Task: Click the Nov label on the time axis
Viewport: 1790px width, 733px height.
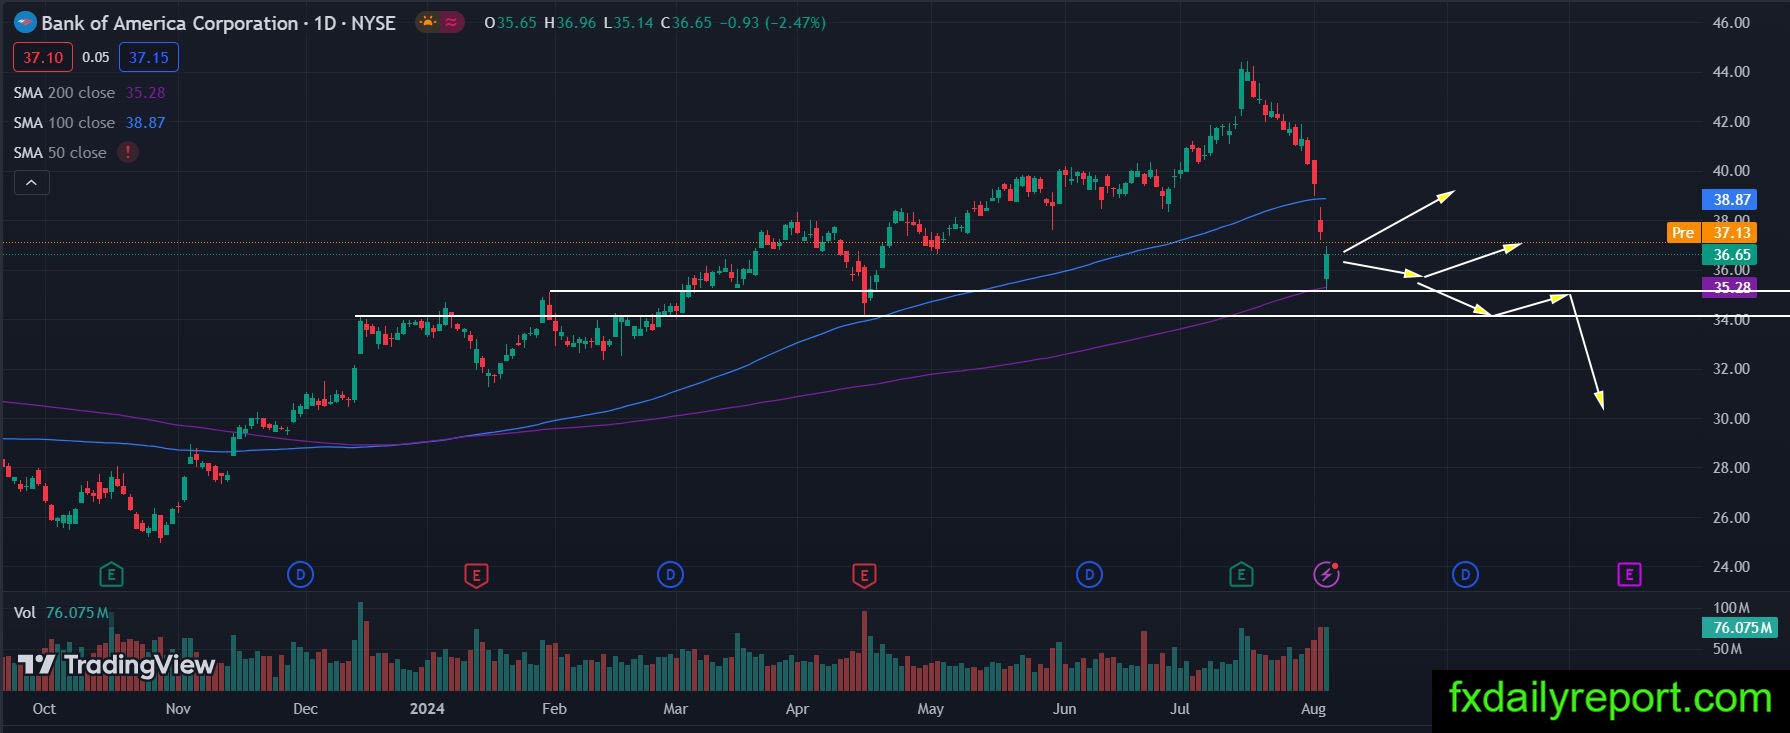Action: coord(178,708)
